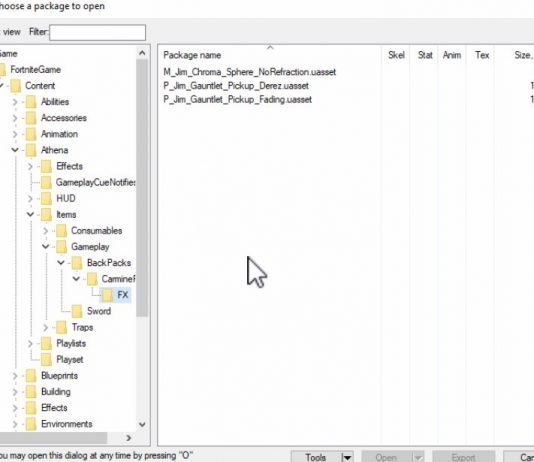Click the tree scrollbar down arrow

[x=142, y=425]
